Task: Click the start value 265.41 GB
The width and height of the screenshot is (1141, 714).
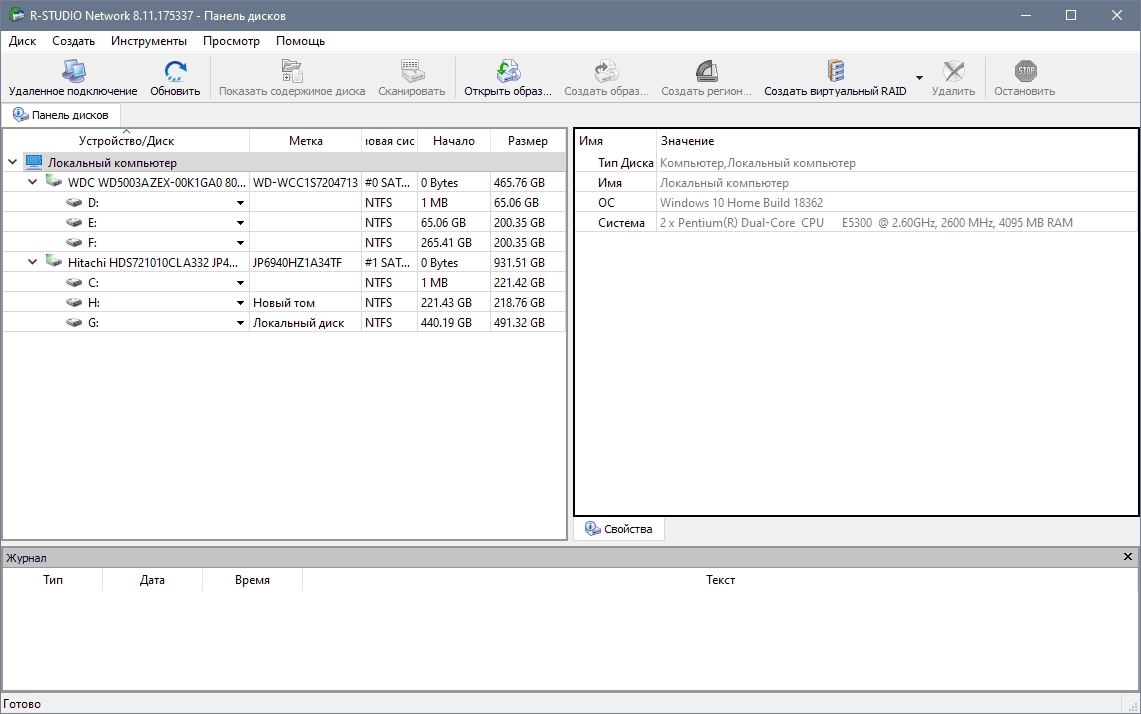Action: coord(446,242)
